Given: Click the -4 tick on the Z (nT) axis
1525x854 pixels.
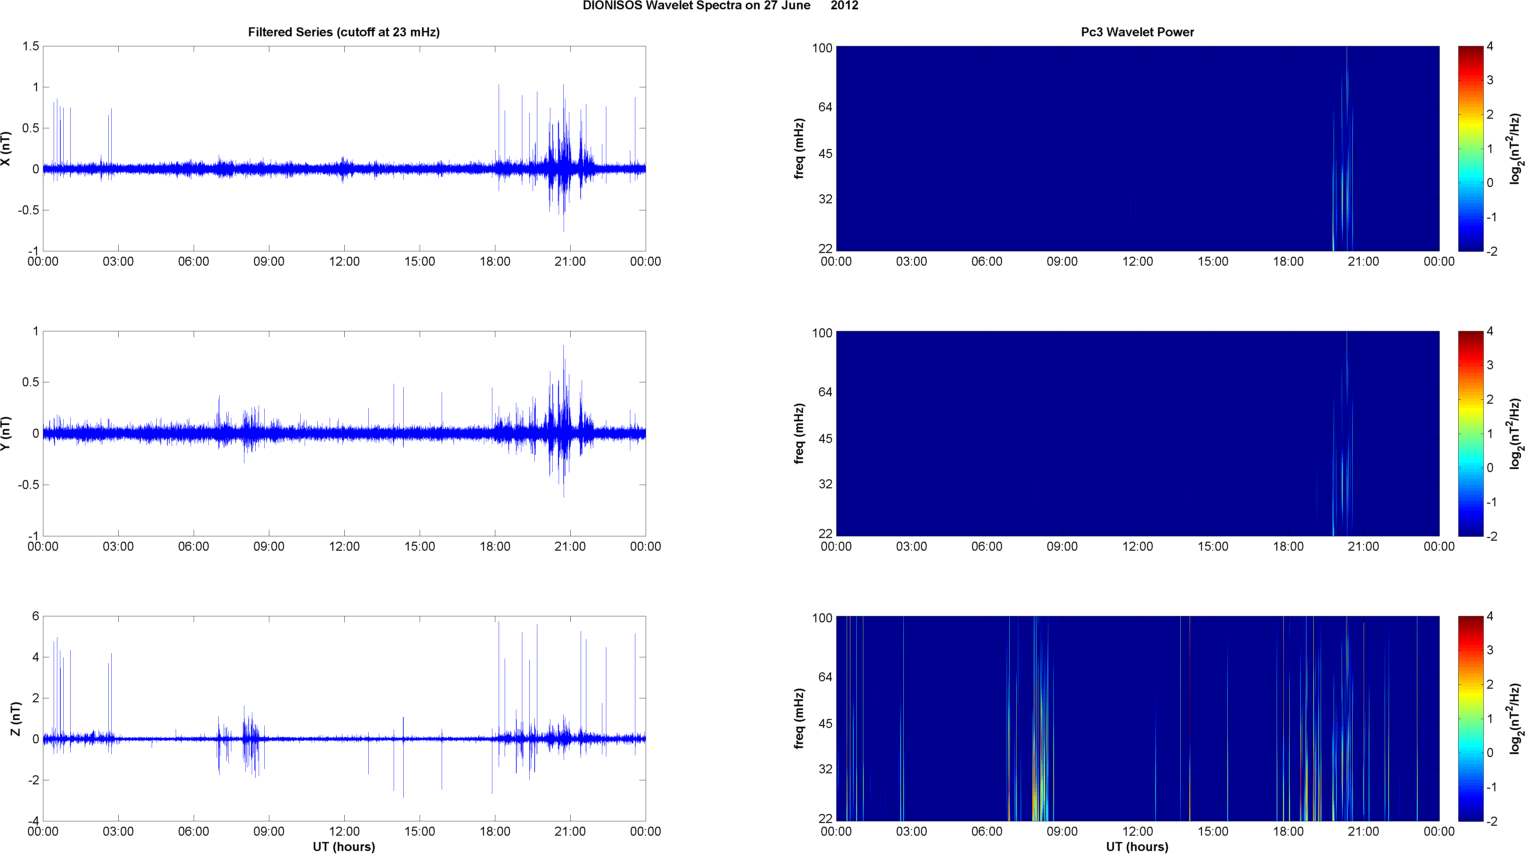Looking at the screenshot, I should pos(33,822).
